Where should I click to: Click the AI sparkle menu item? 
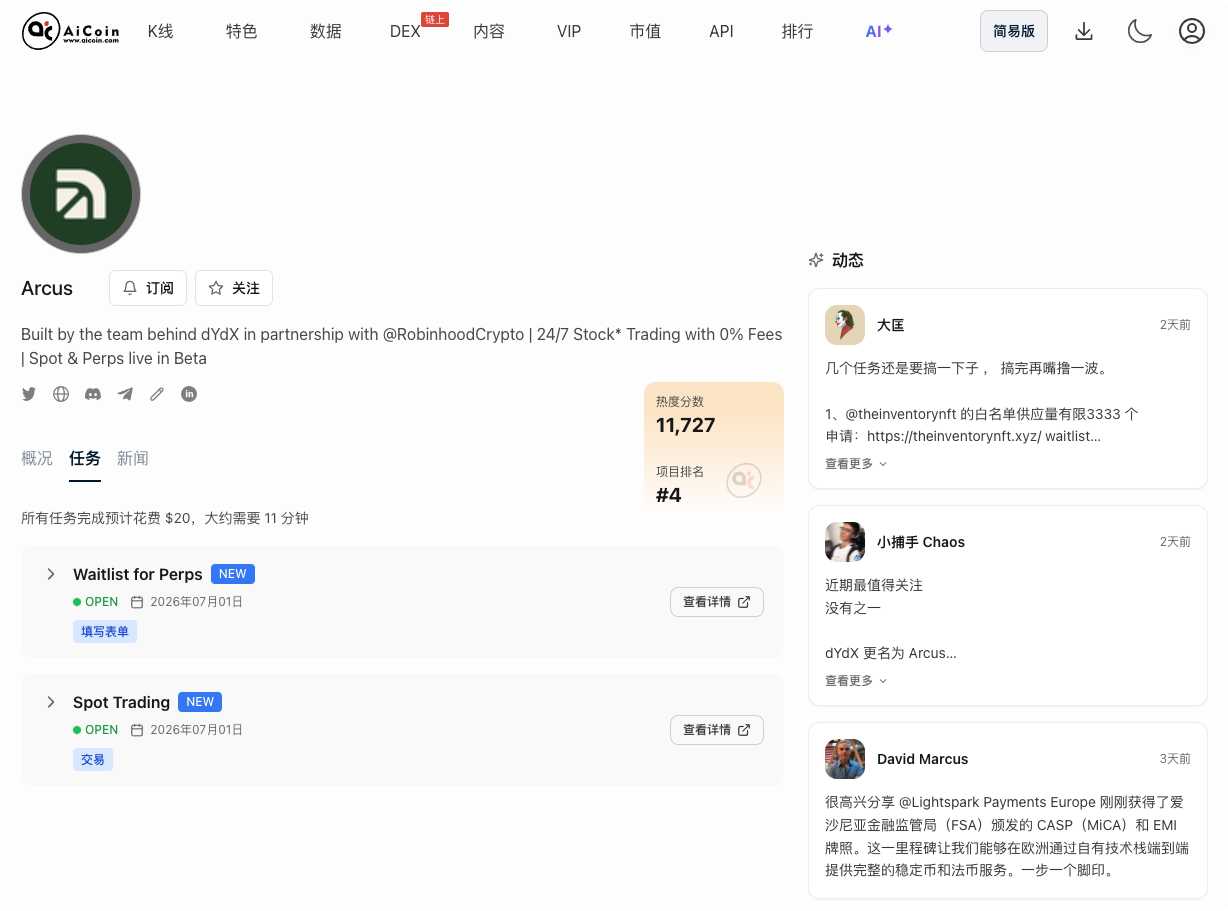(879, 32)
